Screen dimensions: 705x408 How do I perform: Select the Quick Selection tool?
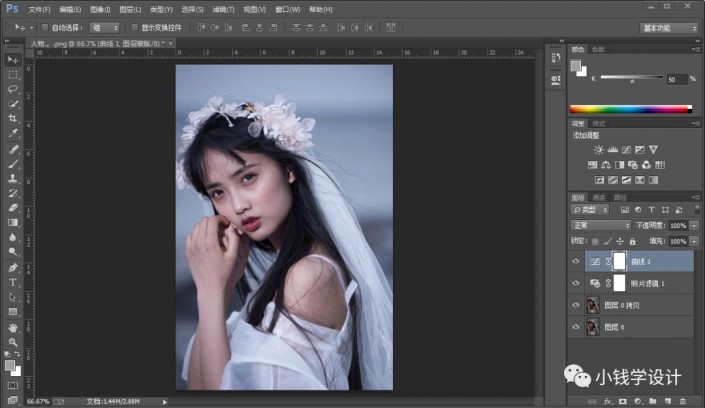(x=13, y=104)
